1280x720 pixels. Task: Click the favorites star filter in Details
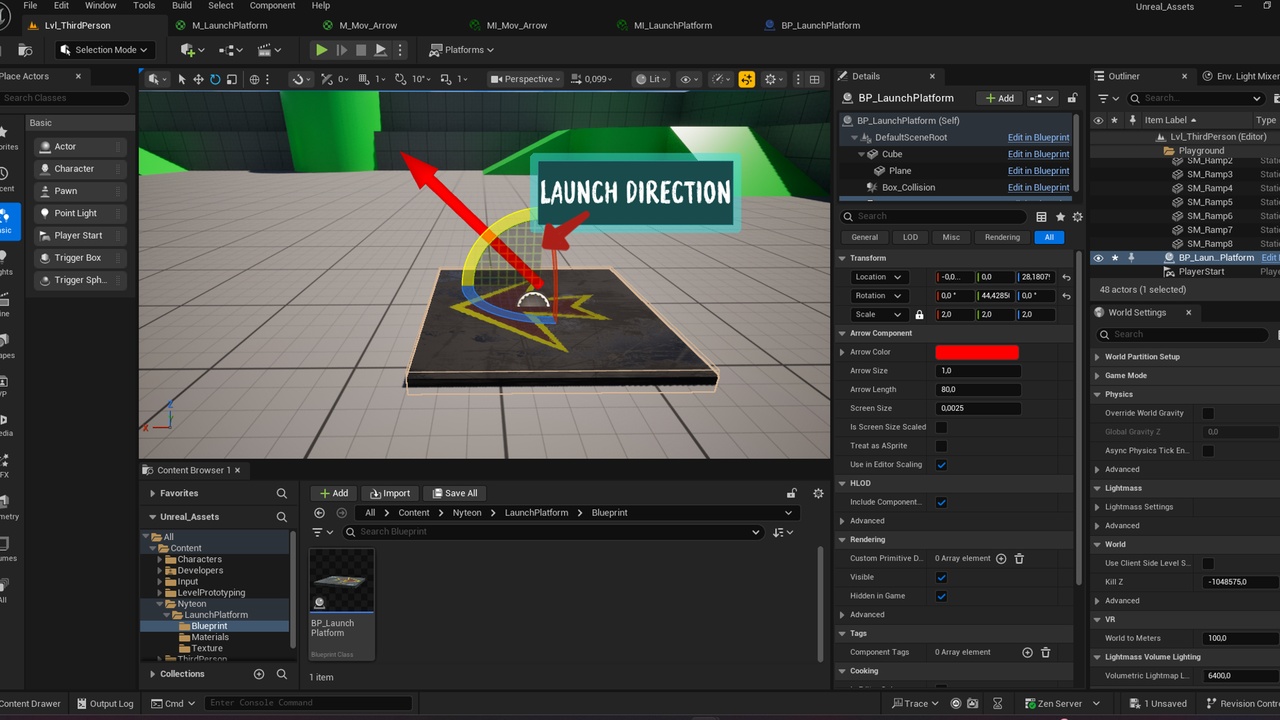(x=1060, y=216)
